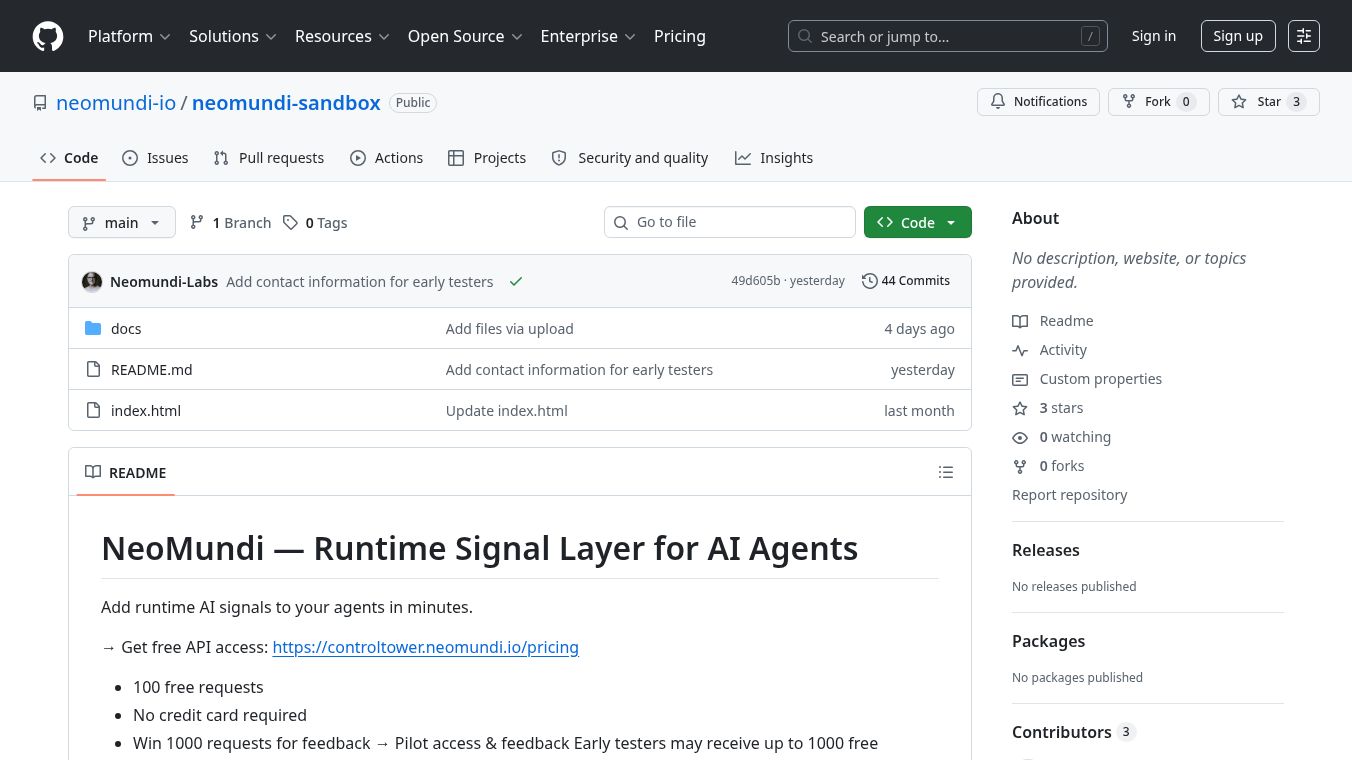
Task: Switch to the Pull requests tab
Action: (269, 158)
